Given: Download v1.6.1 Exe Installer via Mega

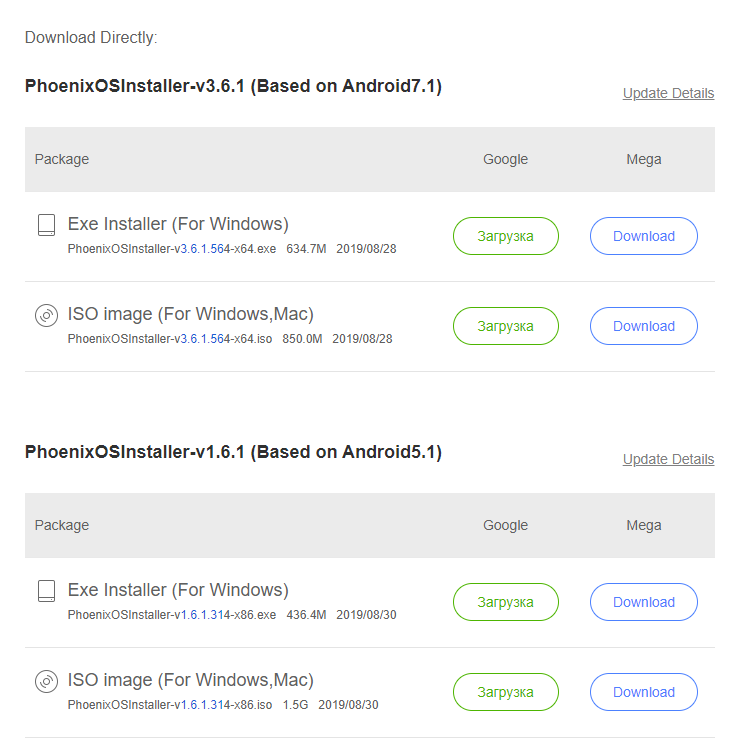Looking at the screenshot, I should pos(643,602).
